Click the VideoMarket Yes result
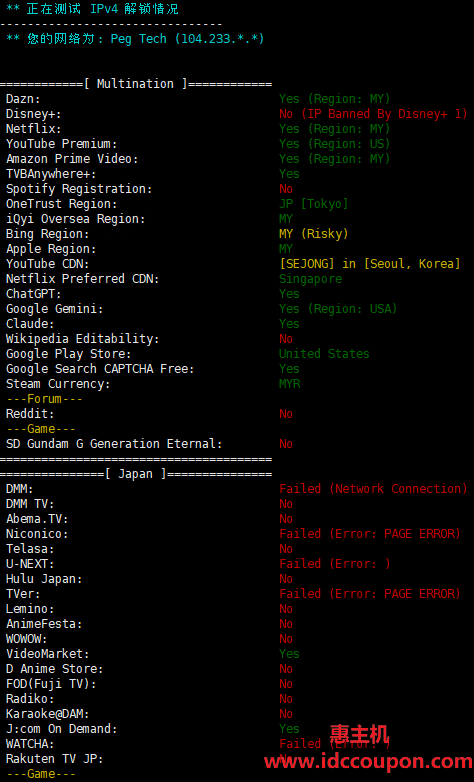 tap(289, 654)
